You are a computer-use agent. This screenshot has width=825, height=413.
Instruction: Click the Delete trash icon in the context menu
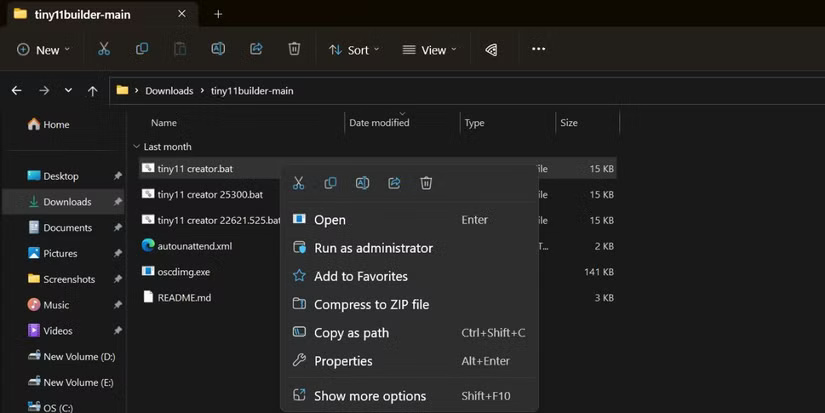point(426,183)
